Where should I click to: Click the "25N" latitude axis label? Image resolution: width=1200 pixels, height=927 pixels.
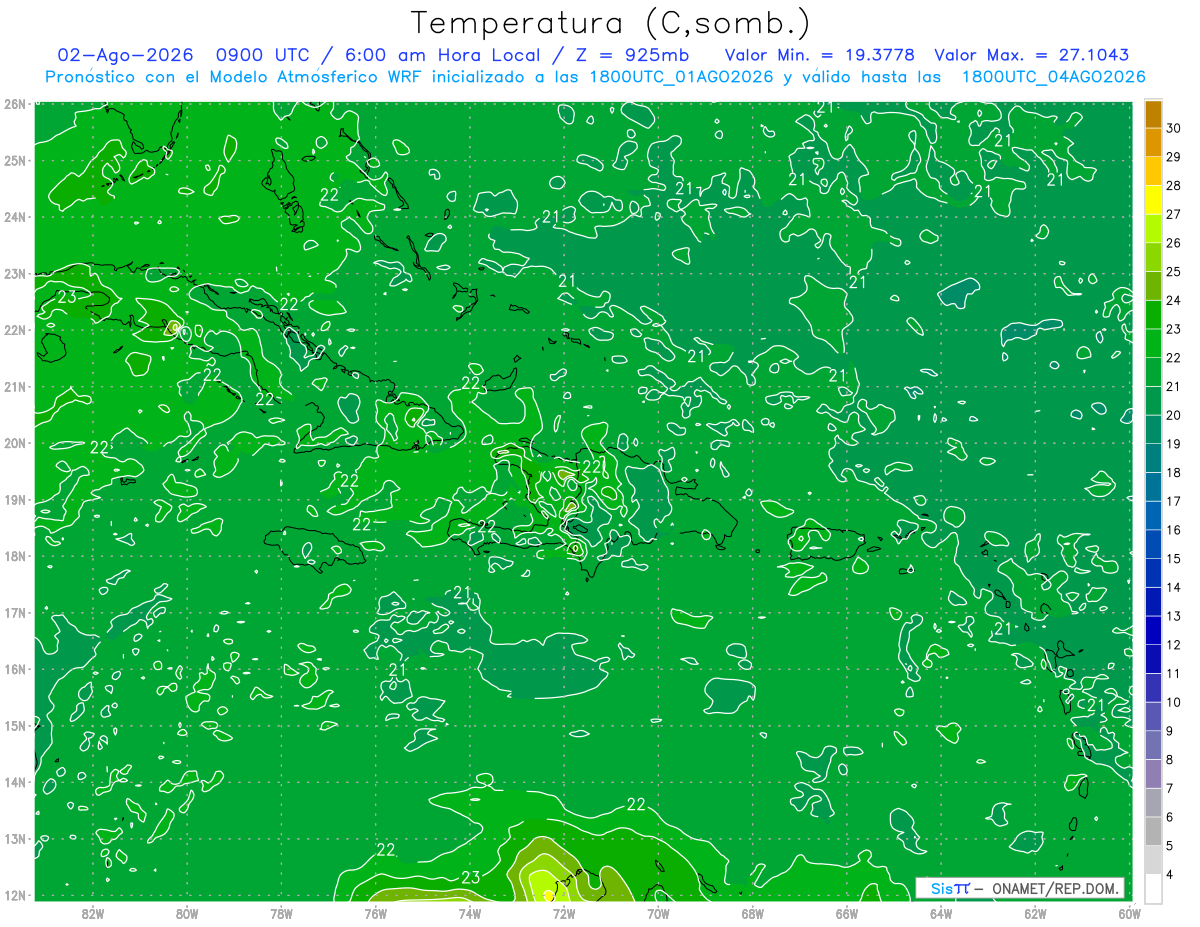click(x=15, y=160)
